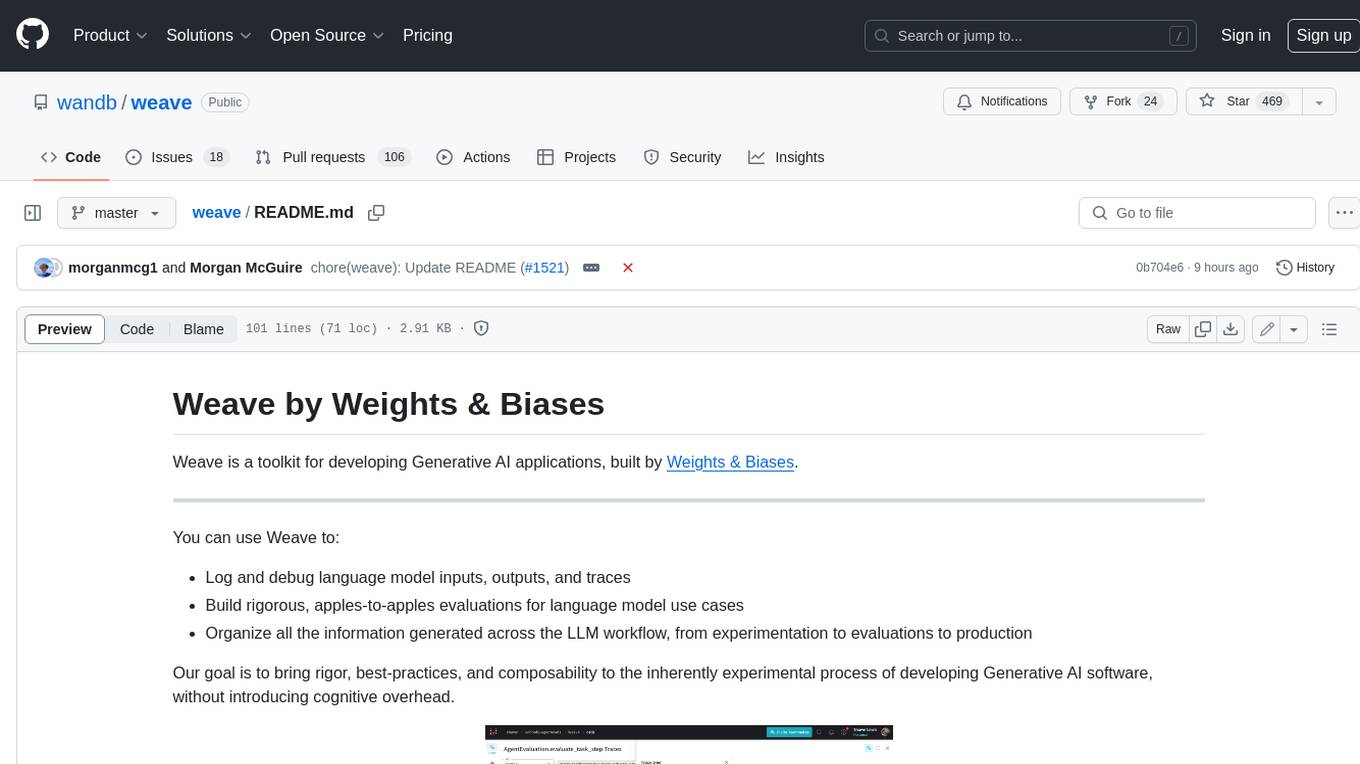The height and width of the screenshot is (764, 1360).
Task: Click the morganmcg1 avatar image
Action: (44, 268)
